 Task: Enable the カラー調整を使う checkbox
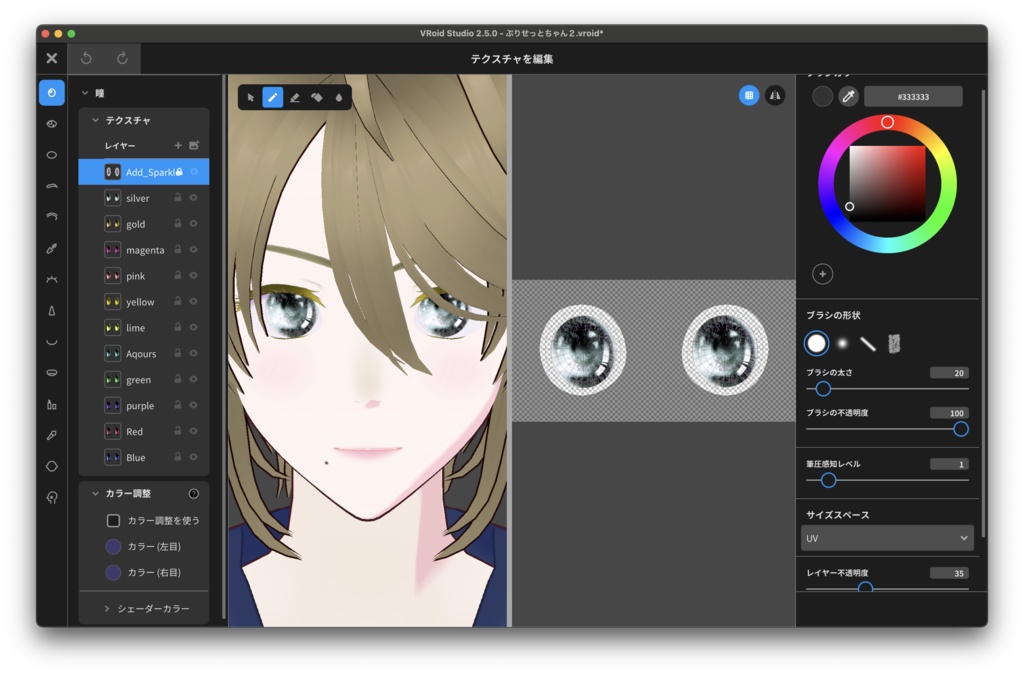coord(113,520)
